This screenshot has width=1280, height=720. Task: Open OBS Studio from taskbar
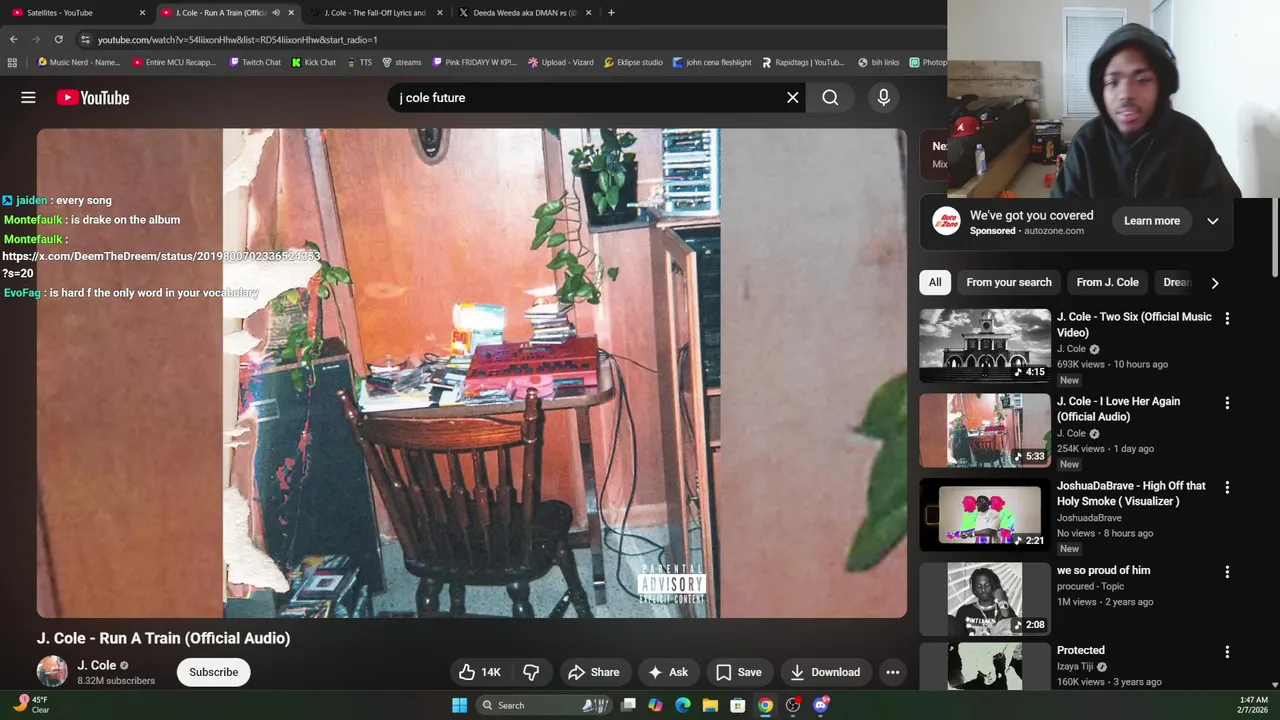coord(793,705)
